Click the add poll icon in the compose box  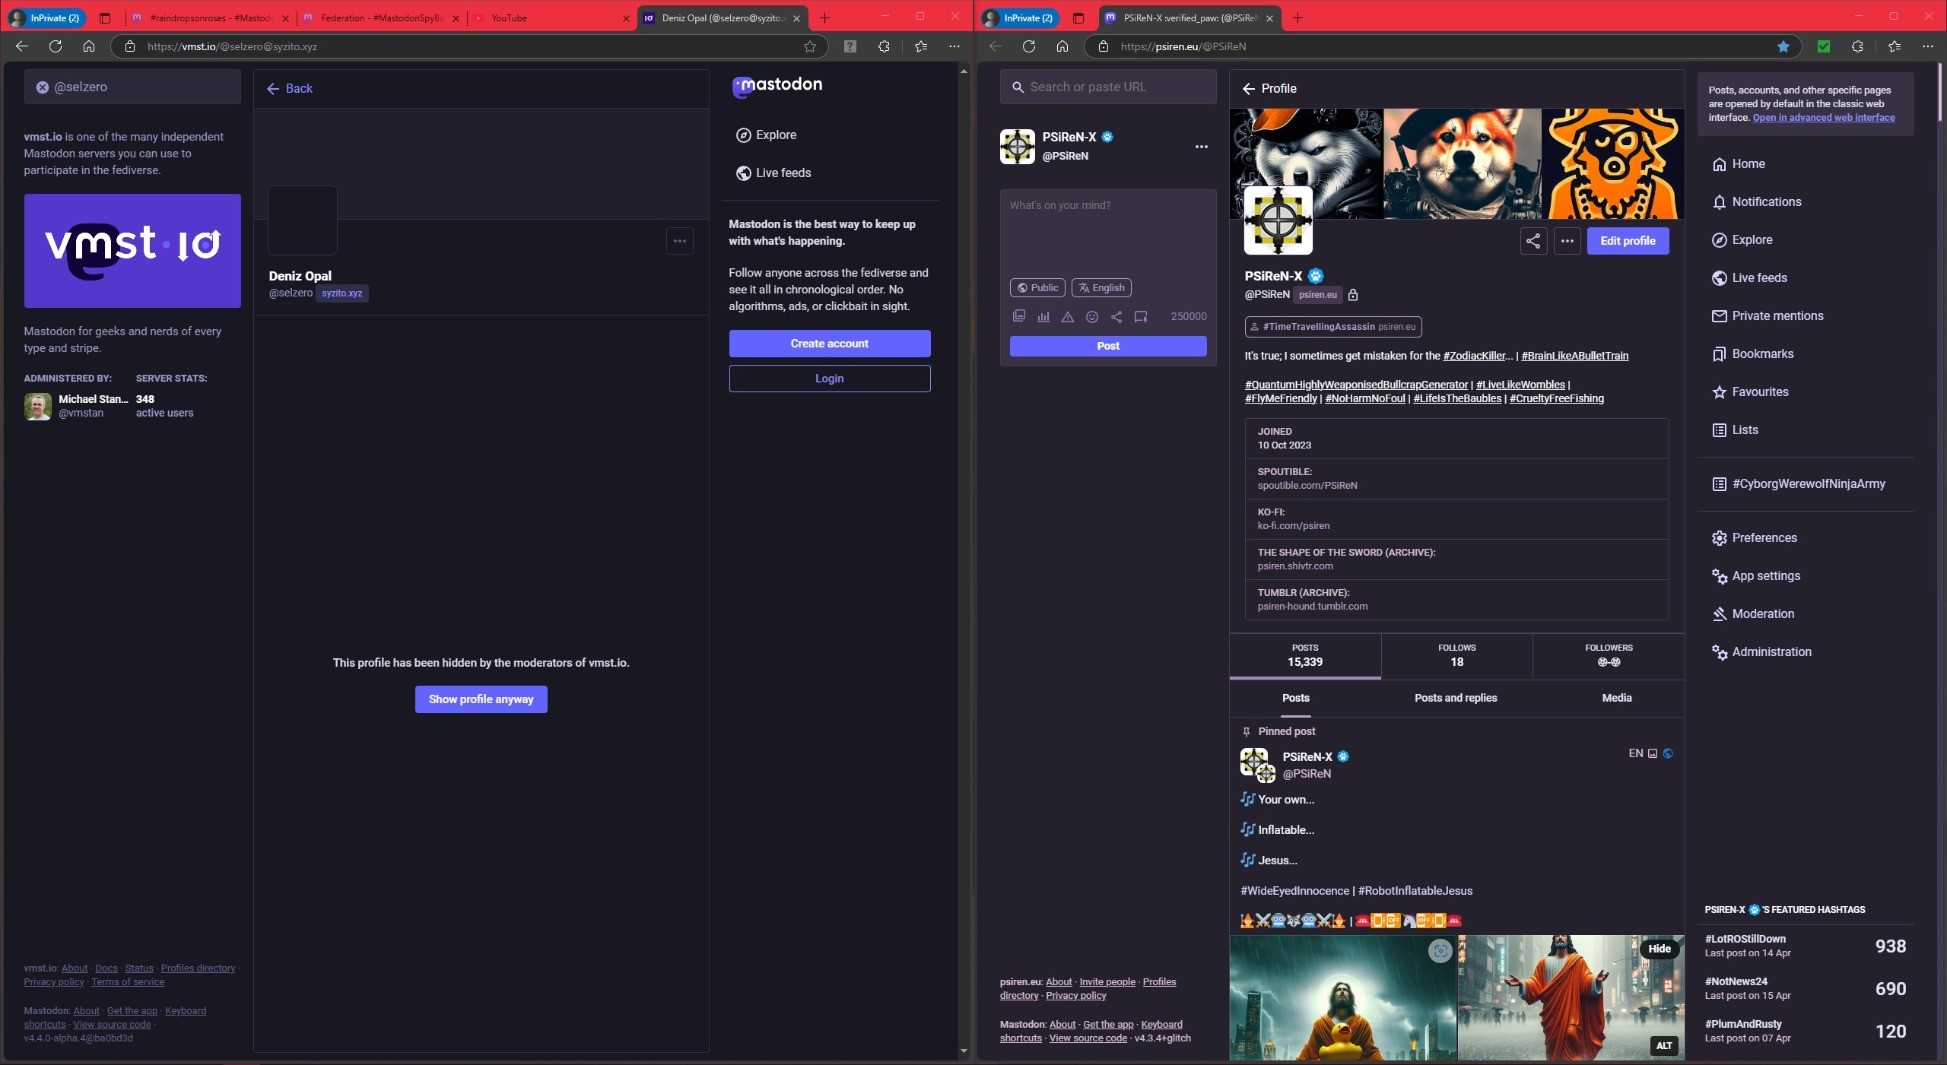click(x=1043, y=316)
